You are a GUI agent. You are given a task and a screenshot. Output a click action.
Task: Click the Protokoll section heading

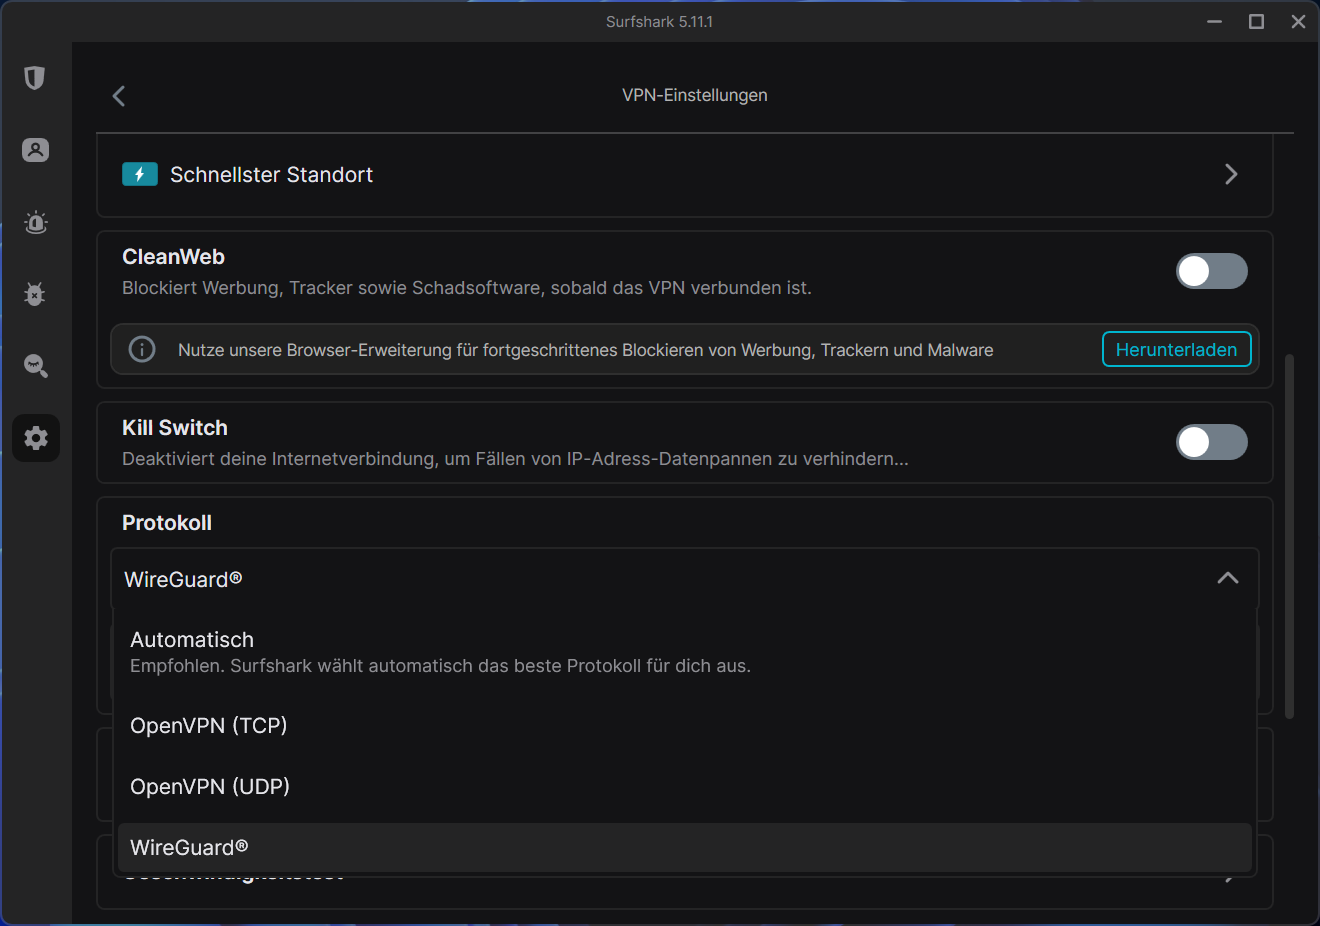(x=167, y=523)
